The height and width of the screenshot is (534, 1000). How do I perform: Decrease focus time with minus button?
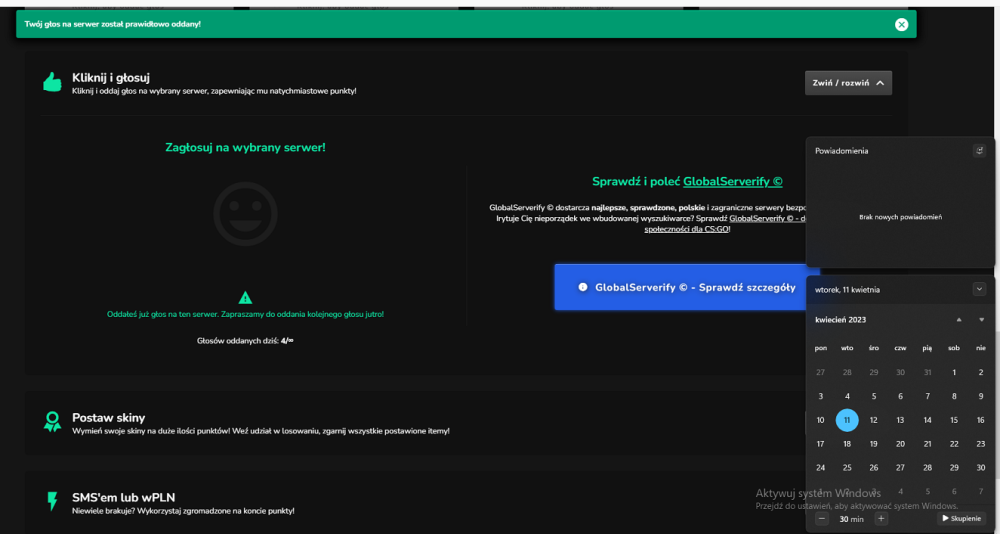823,519
